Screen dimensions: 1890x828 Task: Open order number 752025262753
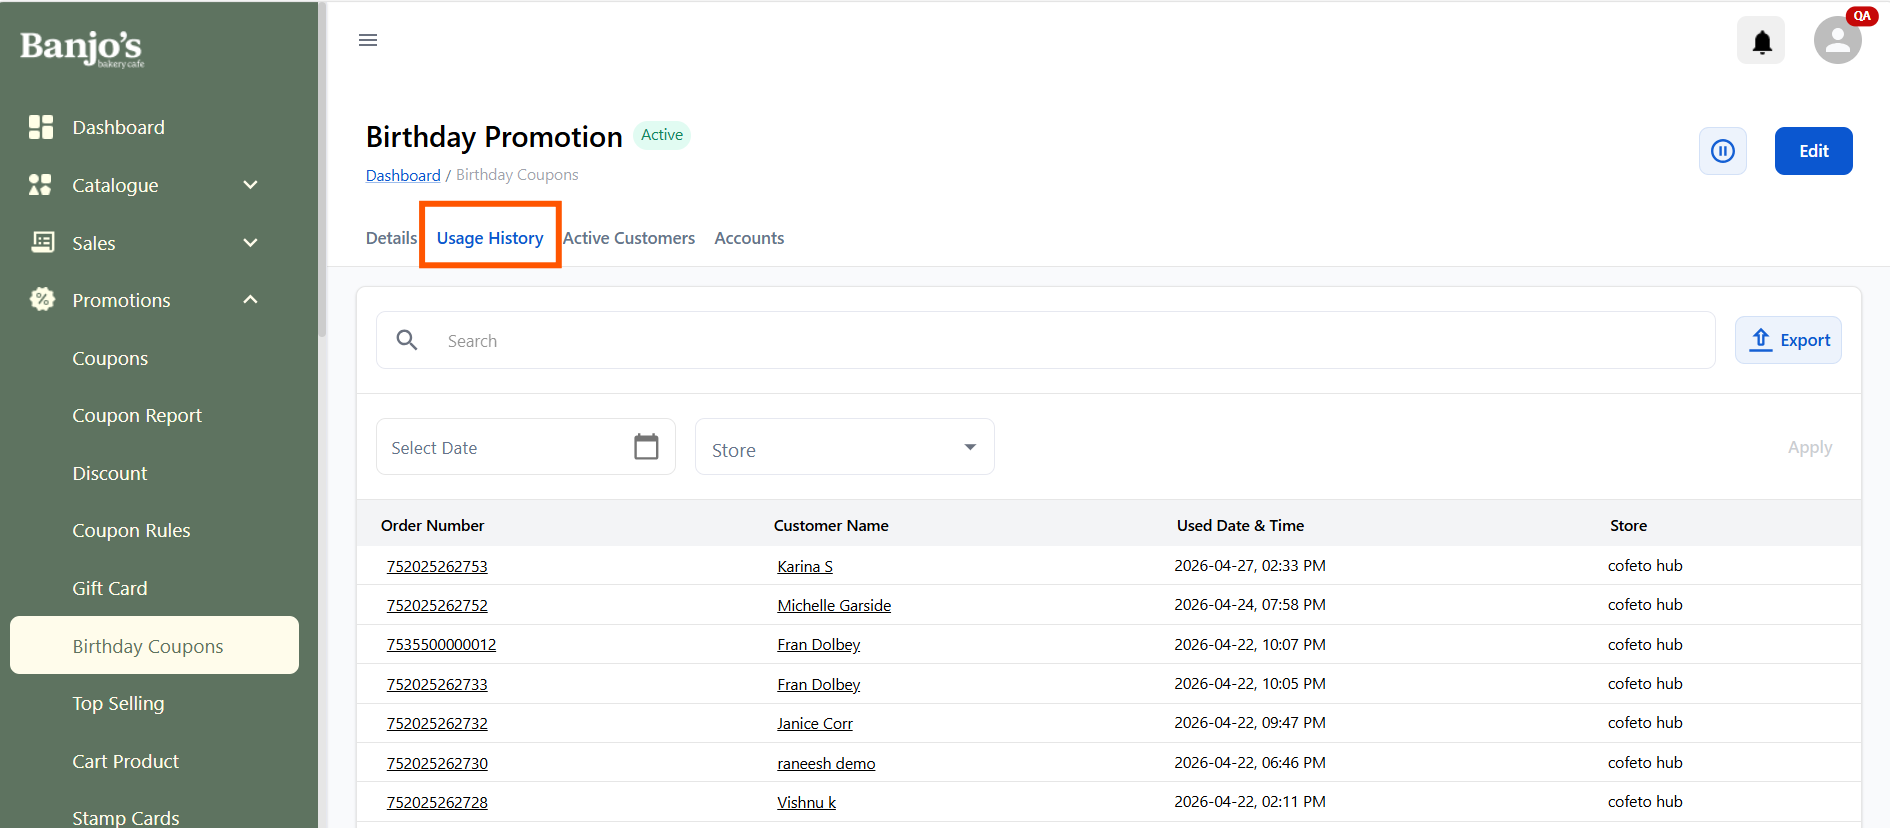pos(437,566)
